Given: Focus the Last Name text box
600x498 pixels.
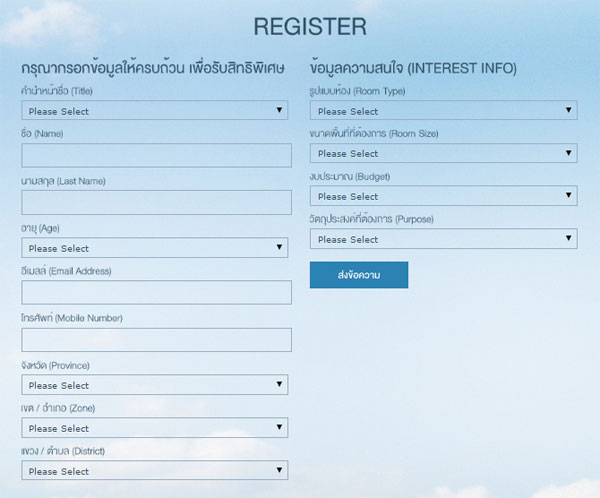Looking at the screenshot, I should (x=155, y=202).
